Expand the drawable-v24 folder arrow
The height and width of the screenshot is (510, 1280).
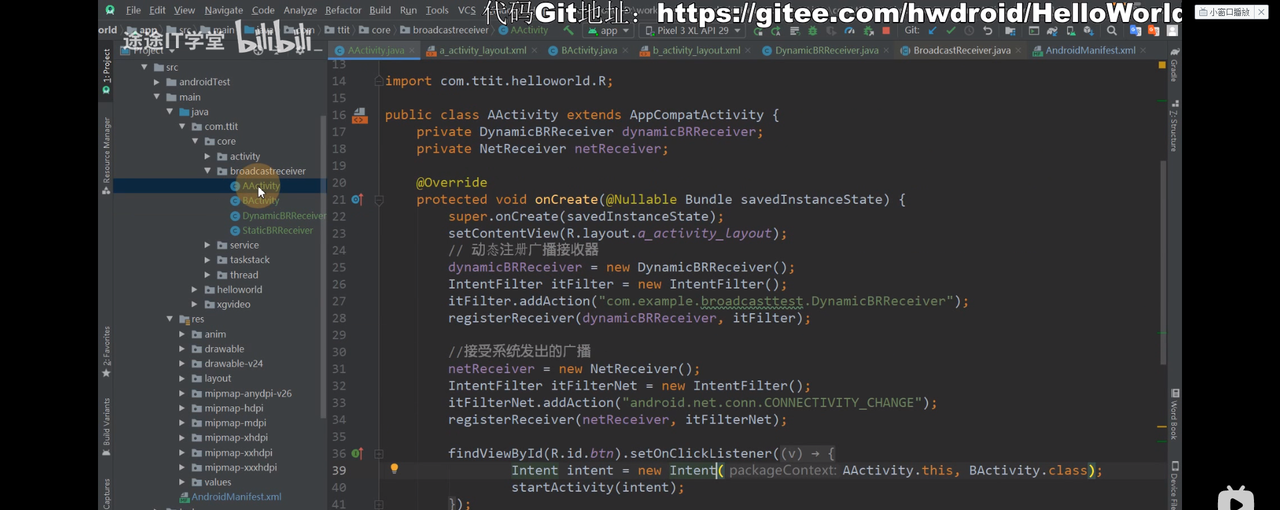pyautogui.click(x=182, y=364)
